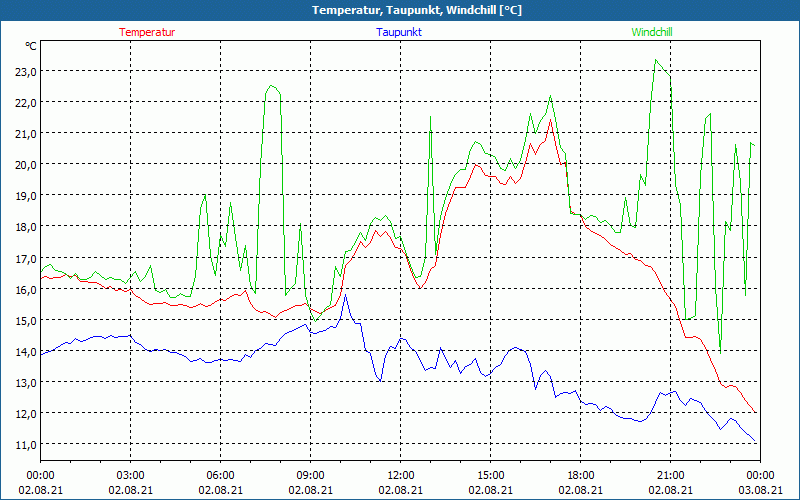The width and height of the screenshot is (800, 500).
Task: Select the 18,0 y-axis label
Action: [x=24, y=227]
